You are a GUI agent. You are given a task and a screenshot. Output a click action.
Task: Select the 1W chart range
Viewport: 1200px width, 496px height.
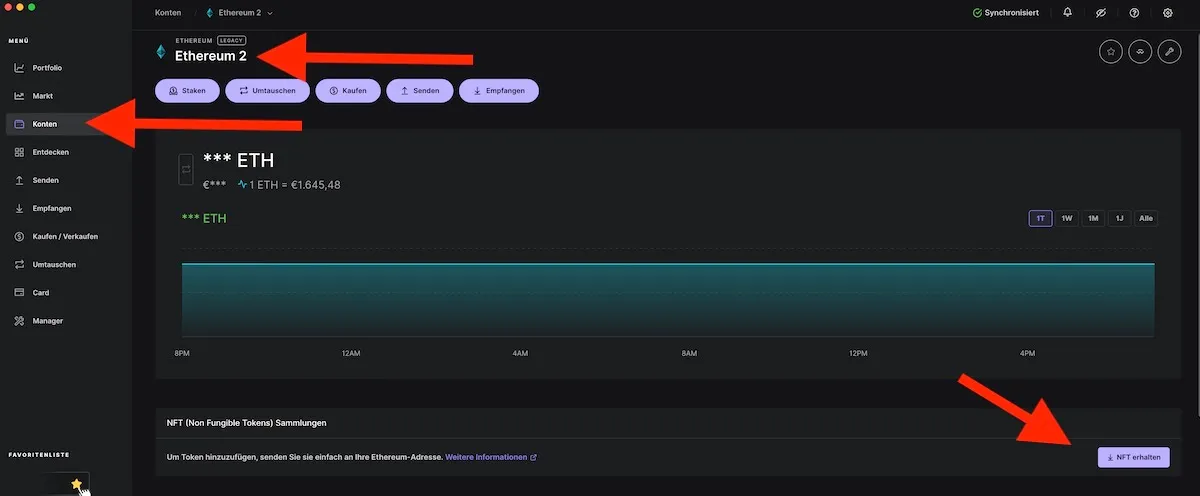[1067, 218]
